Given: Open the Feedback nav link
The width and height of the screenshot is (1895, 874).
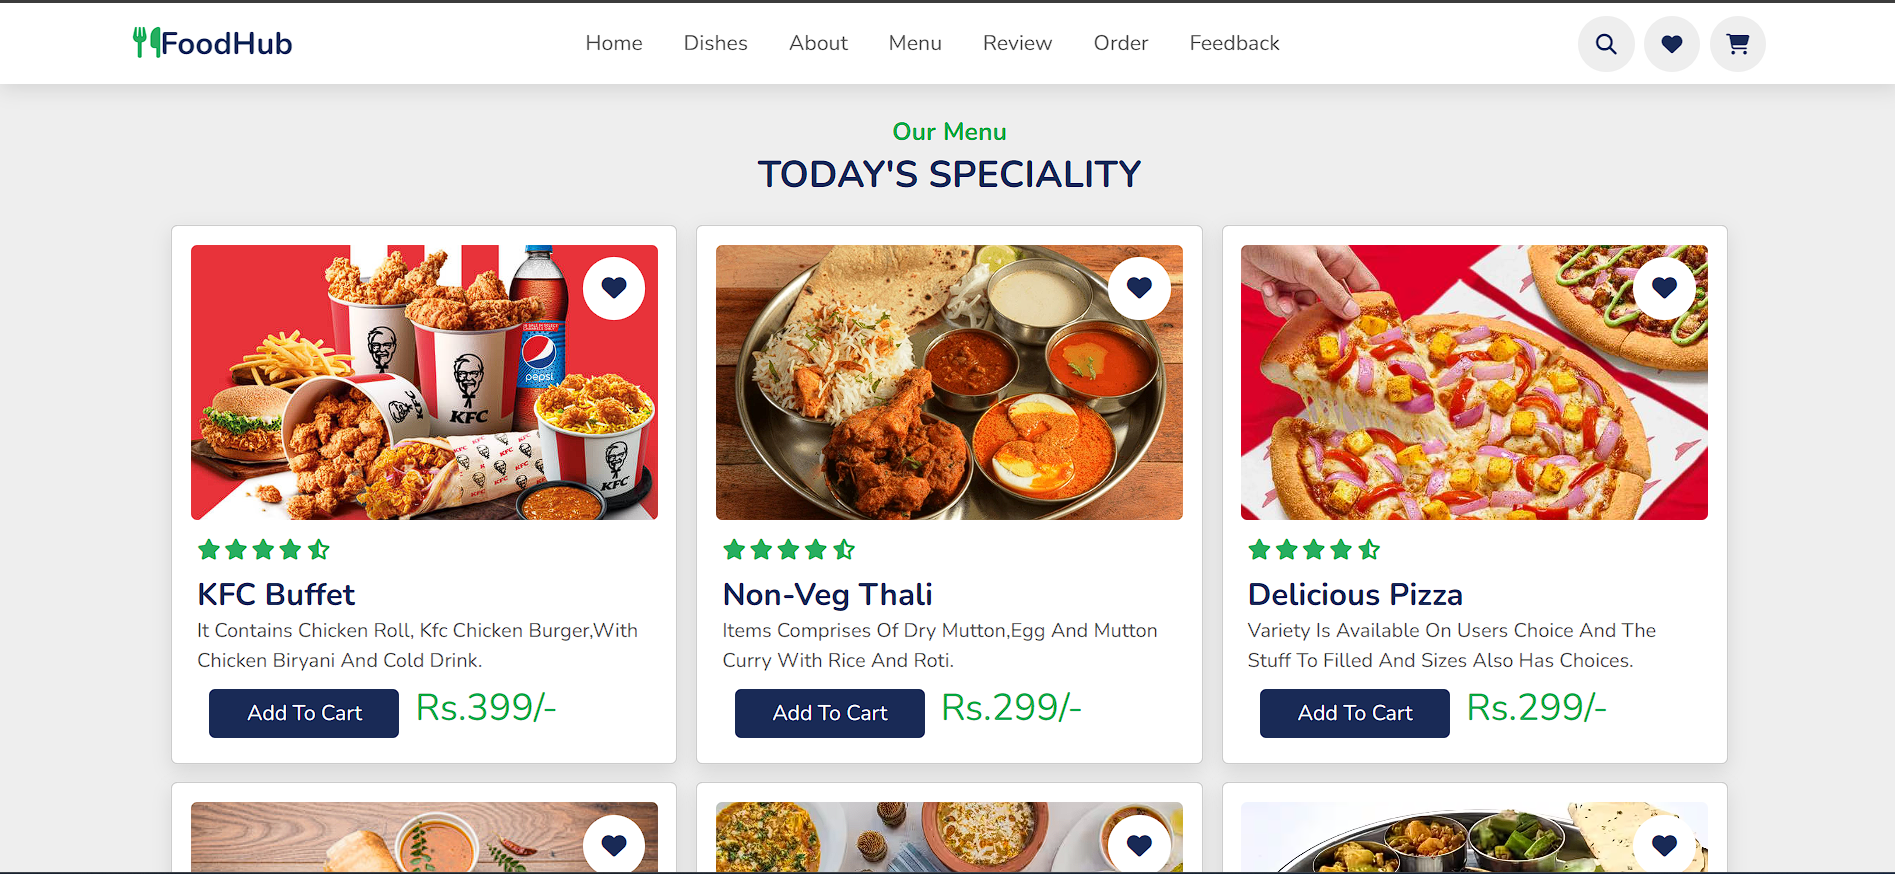Looking at the screenshot, I should [x=1234, y=43].
